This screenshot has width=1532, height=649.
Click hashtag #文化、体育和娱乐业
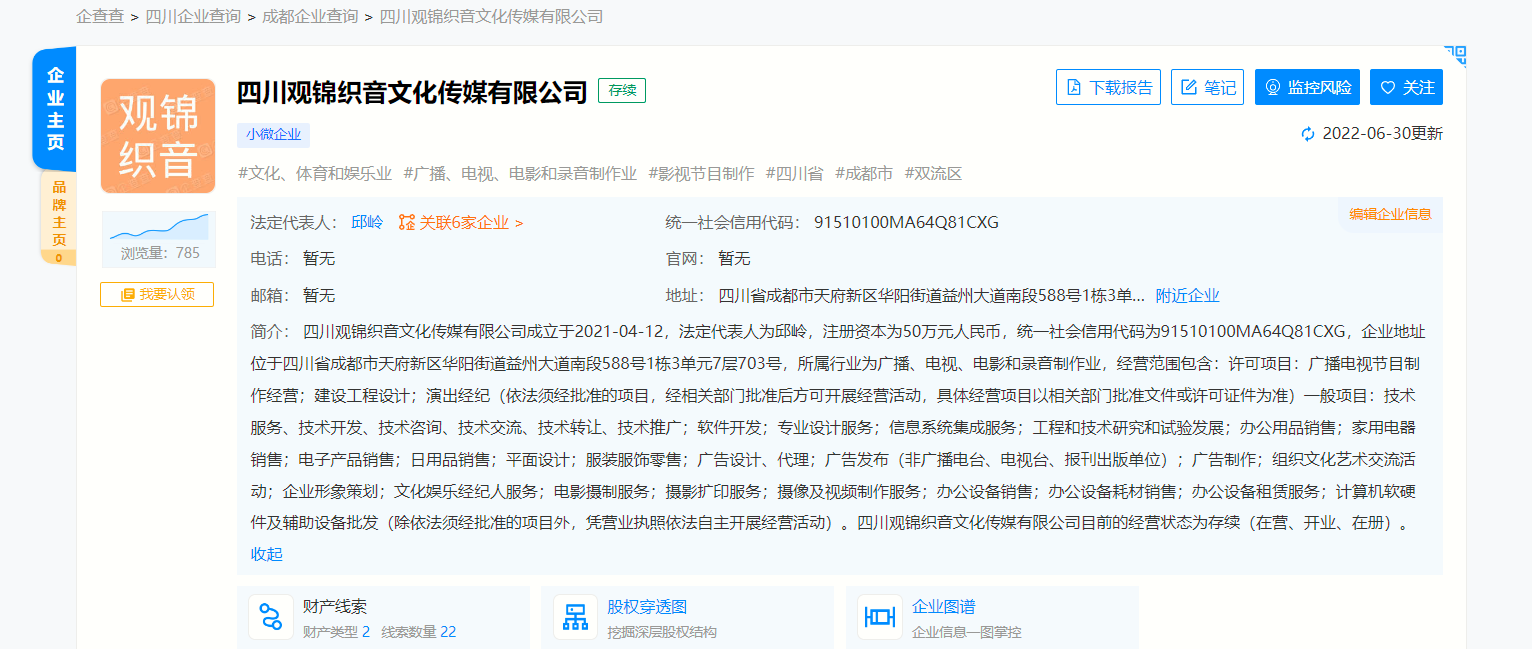pyautogui.click(x=315, y=174)
